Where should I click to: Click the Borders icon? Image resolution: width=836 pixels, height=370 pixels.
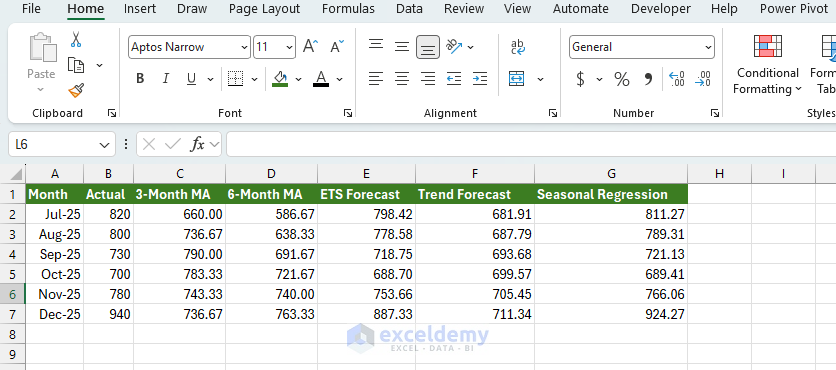(x=236, y=79)
